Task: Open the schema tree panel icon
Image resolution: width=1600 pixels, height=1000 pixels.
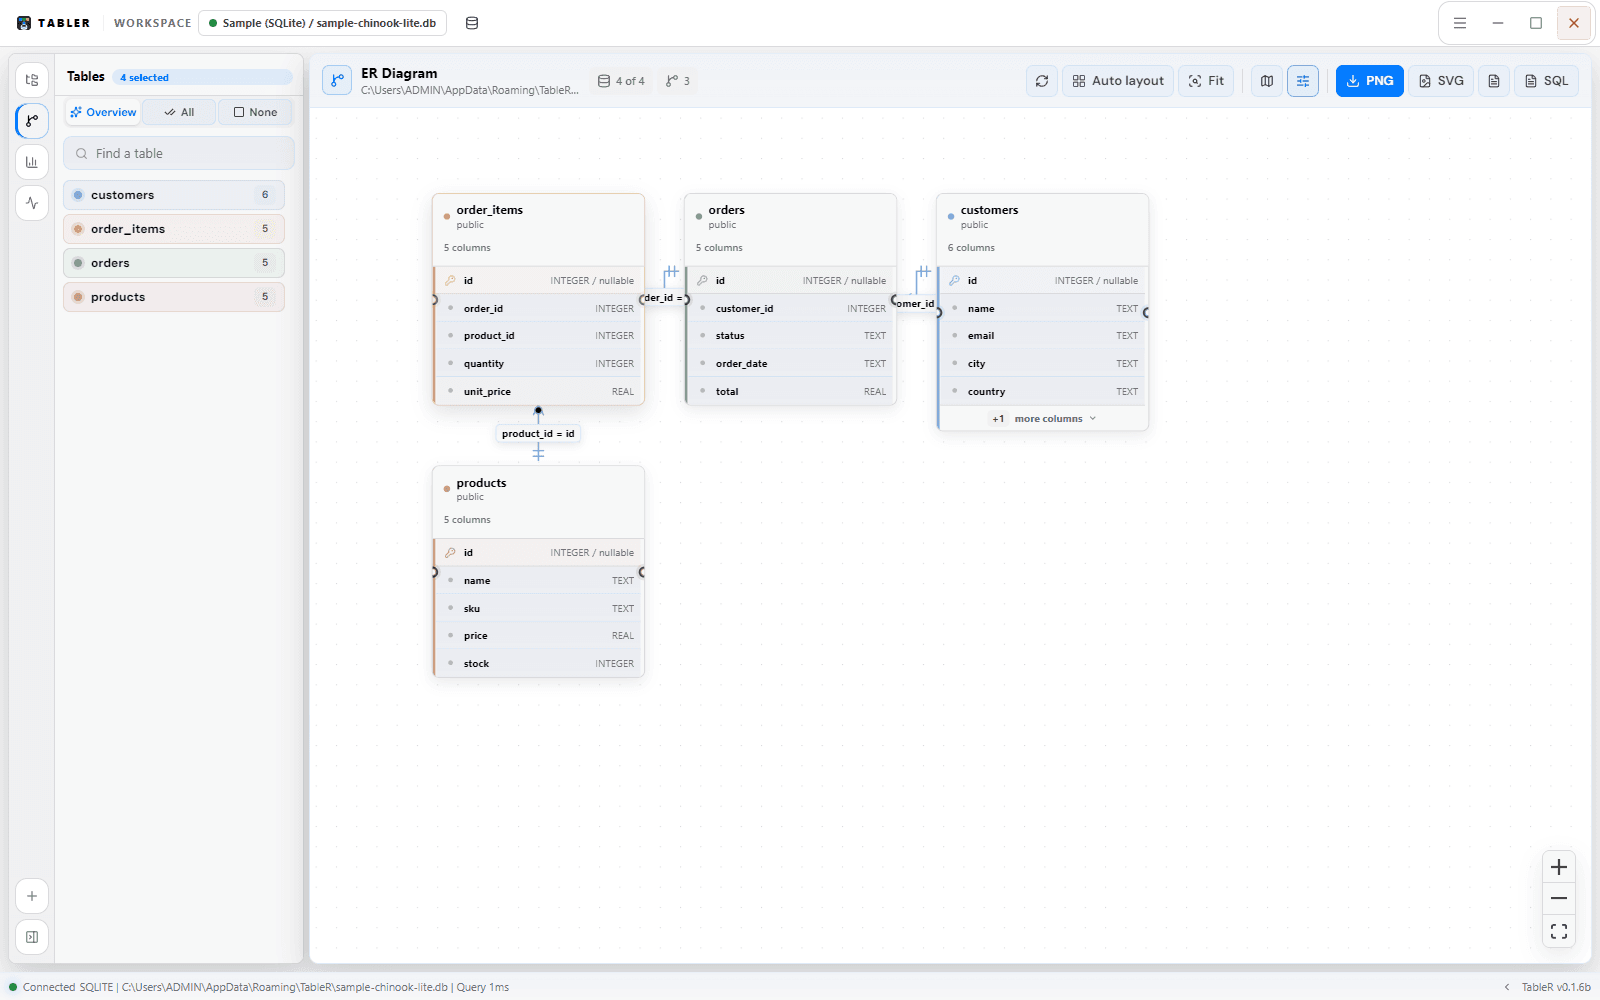Action: (32, 80)
